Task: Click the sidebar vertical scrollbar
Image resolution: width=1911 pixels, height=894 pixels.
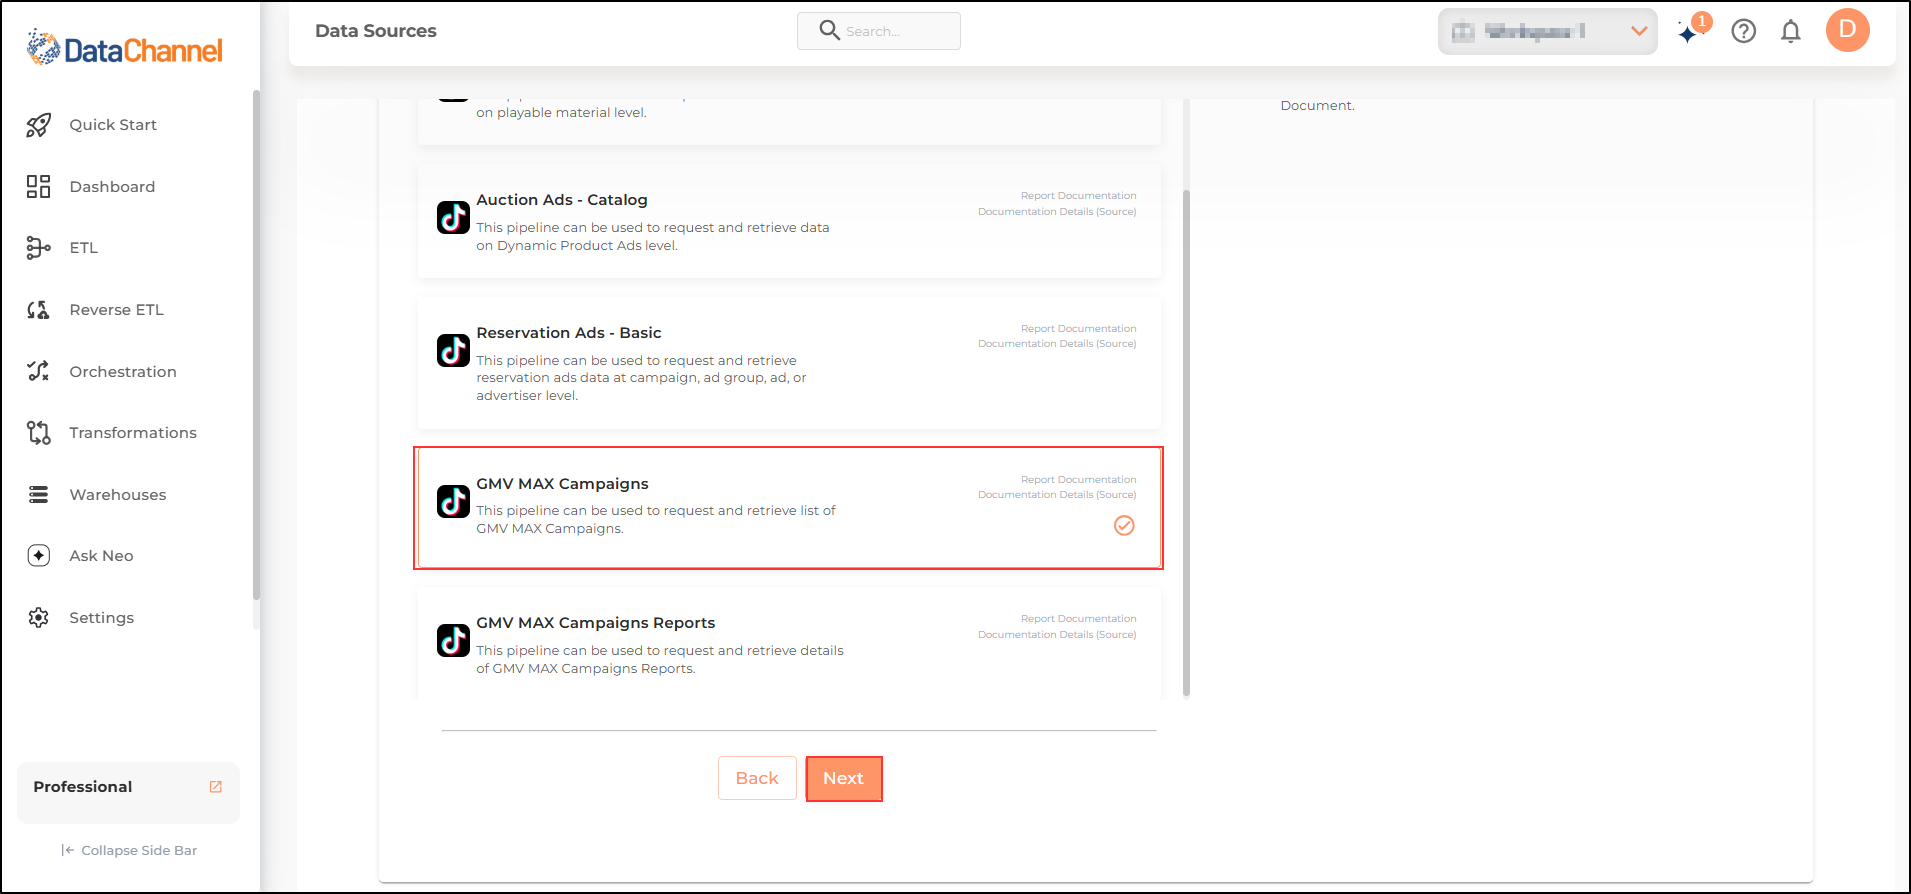Action: (256, 345)
